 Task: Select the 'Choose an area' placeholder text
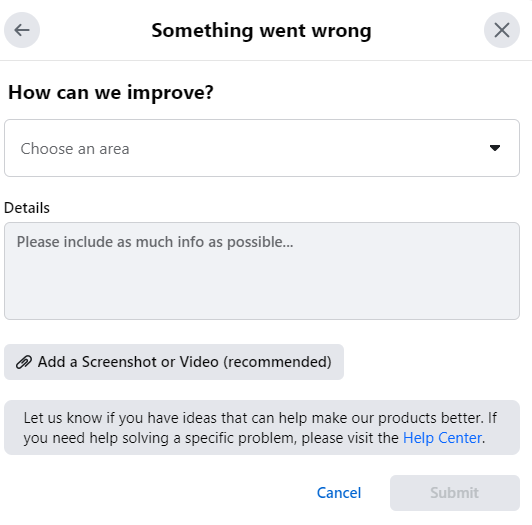click(75, 149)
